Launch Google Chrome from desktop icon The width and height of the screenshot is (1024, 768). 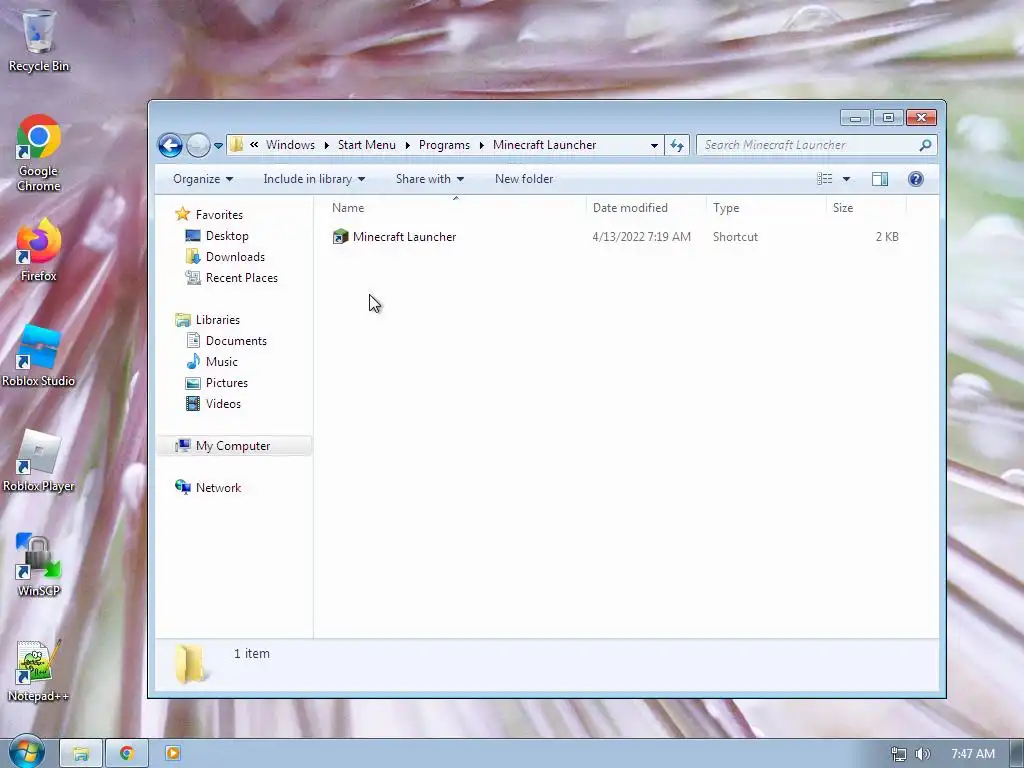[39, 153]
